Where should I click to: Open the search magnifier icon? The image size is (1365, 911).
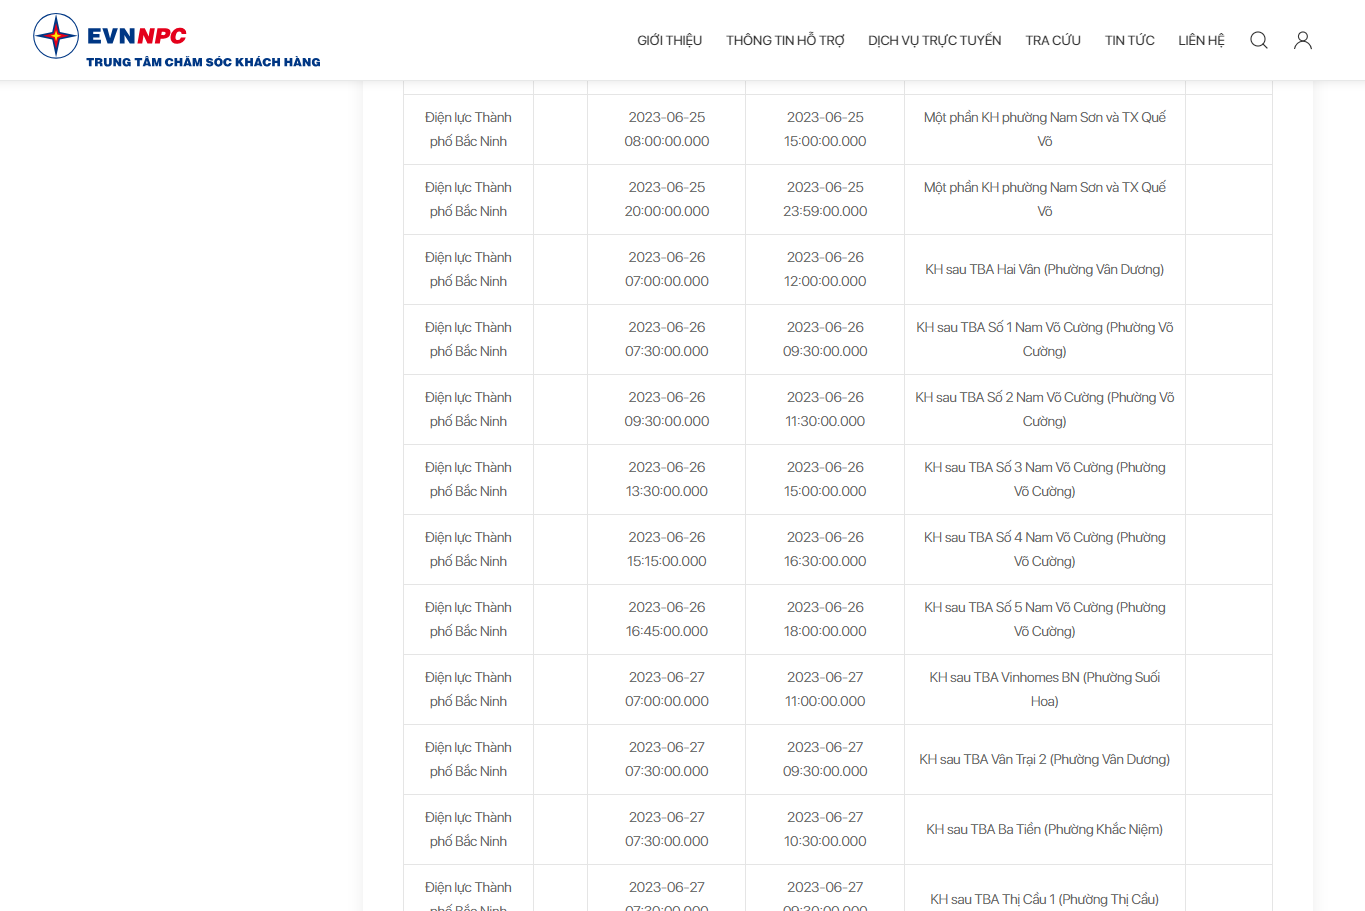[x=1259, y=40]
